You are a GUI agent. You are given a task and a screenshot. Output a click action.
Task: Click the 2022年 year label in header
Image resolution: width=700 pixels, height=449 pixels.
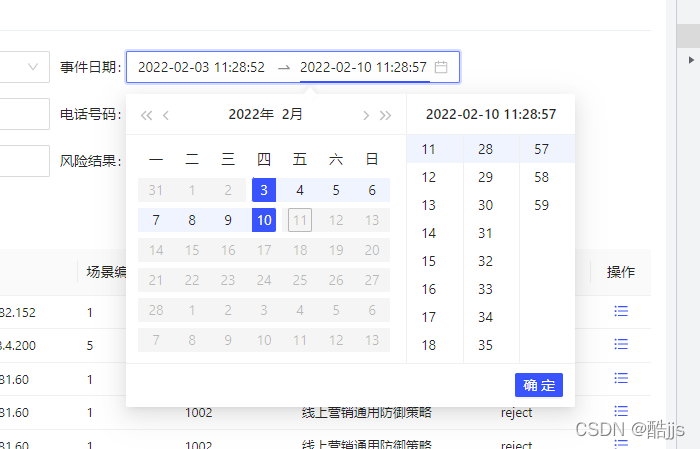click(251, 114)
